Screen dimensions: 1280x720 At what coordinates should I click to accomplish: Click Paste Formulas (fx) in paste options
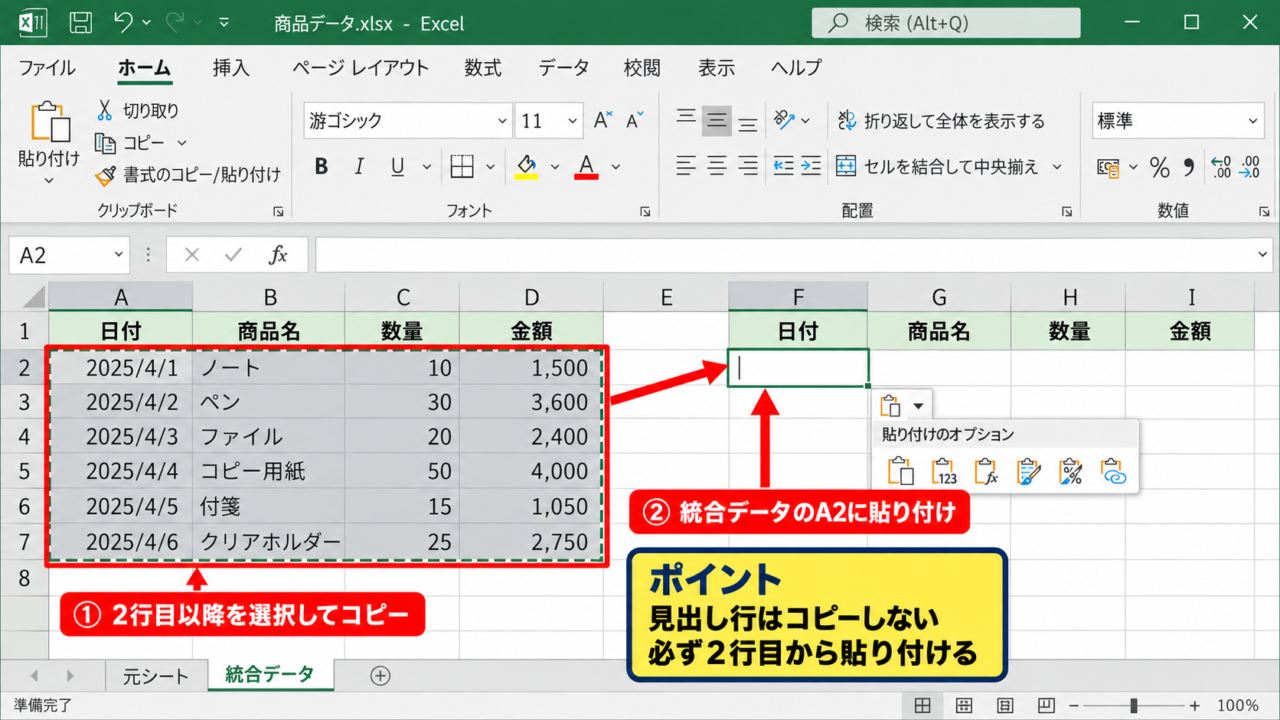pos(986,471)
